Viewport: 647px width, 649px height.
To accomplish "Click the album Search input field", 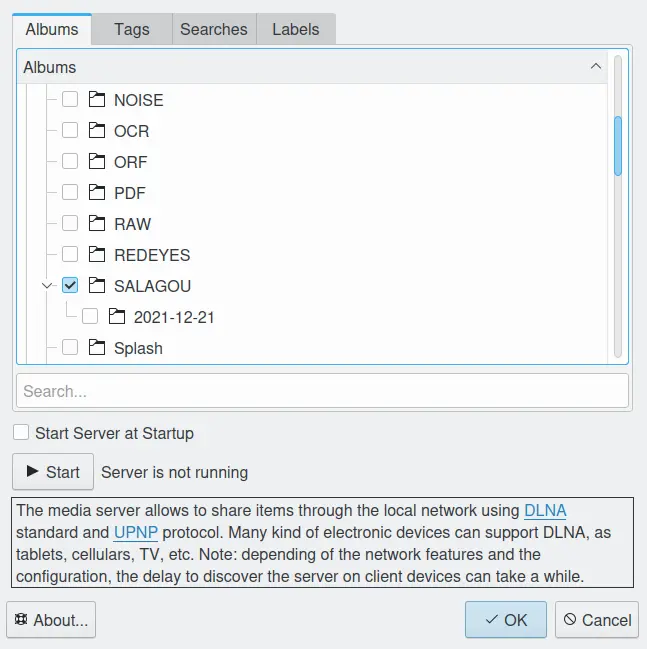I will tap(322, 391).
